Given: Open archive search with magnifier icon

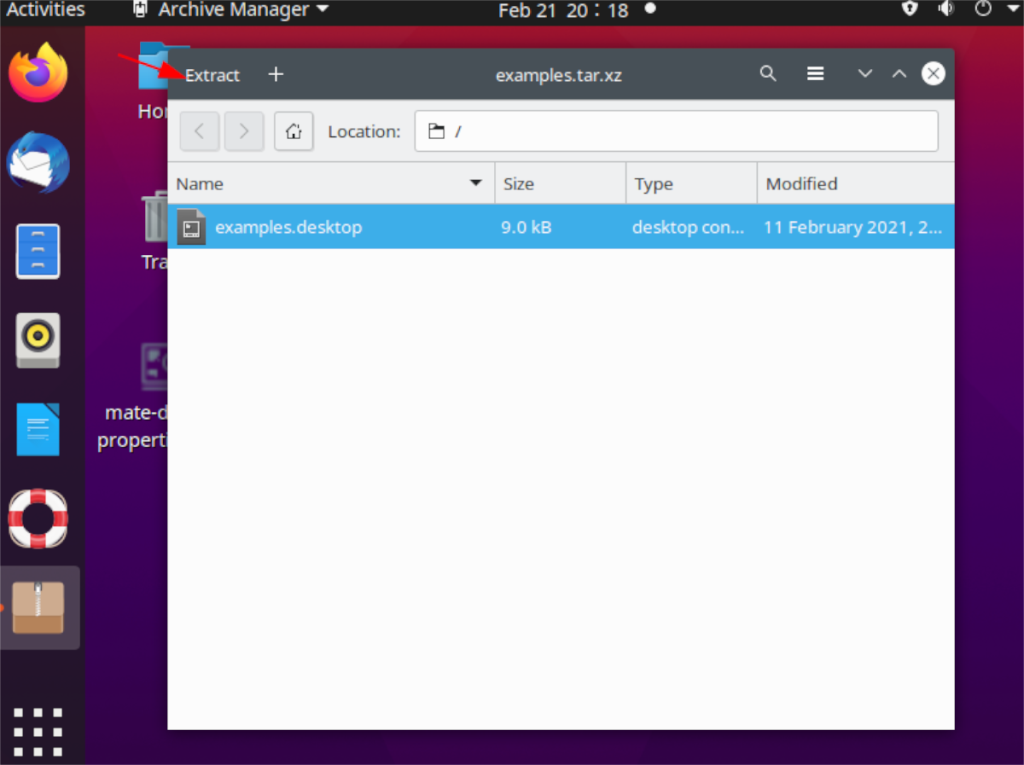Looking at the screenshot, I should pyautogui.click(x=768, y=73).
